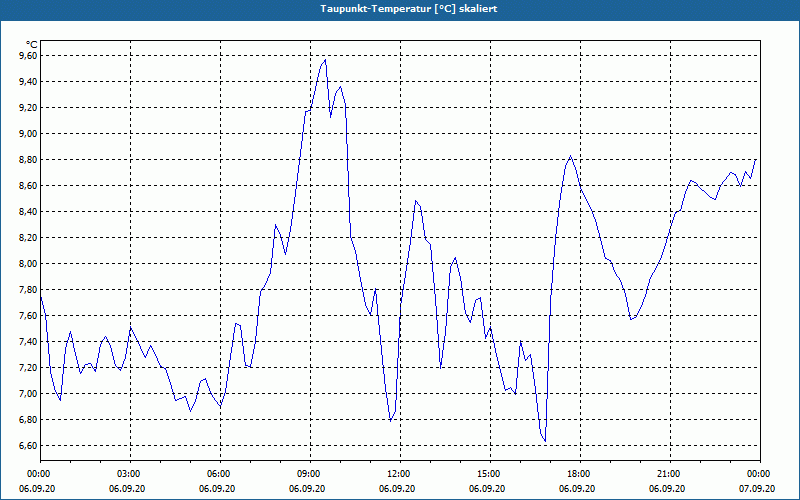Click the chart title Taupunkt-Temperatur [°C] skaliert

click(409, 9)
